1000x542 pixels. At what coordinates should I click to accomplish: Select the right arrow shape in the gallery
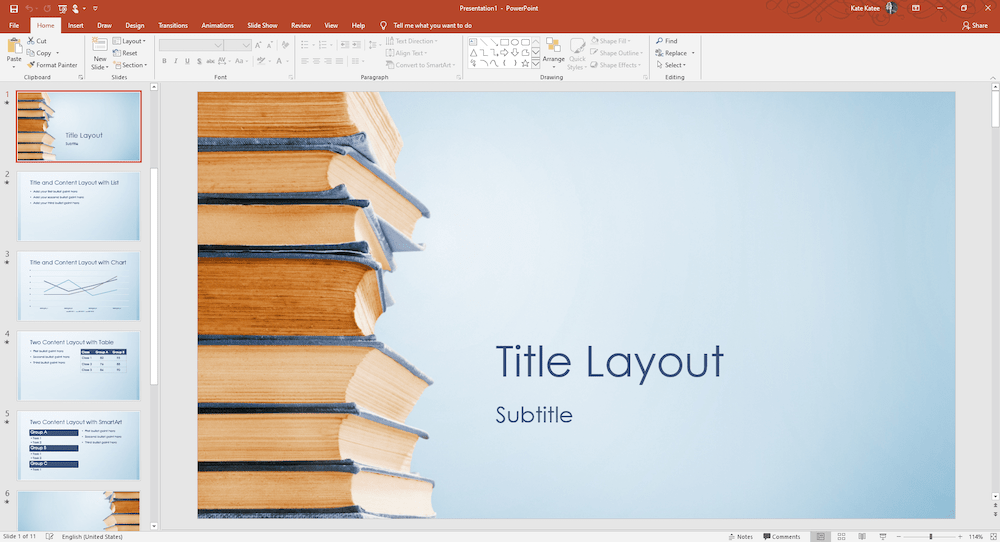click(504, 52)
